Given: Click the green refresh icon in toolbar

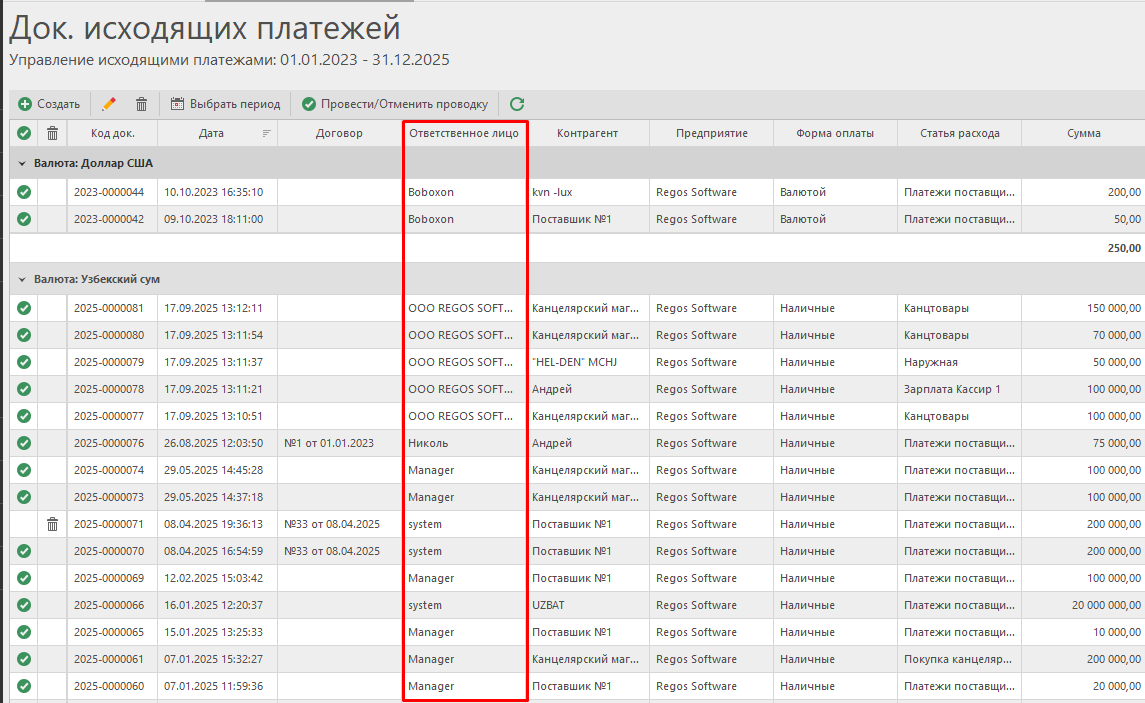Looking at the screenshot, I should tap(517, 104).
